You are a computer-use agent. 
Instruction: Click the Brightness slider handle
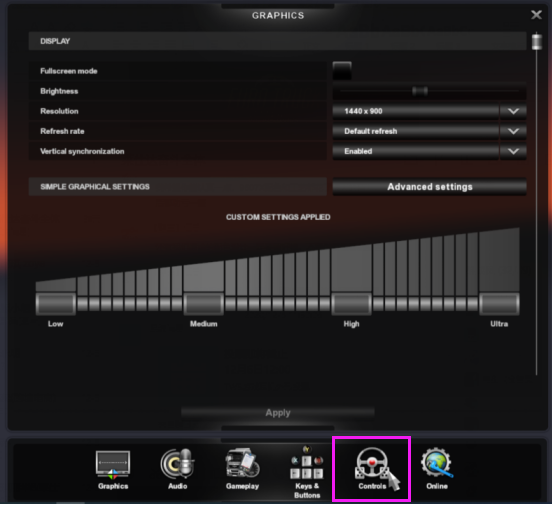click(420, 91)
